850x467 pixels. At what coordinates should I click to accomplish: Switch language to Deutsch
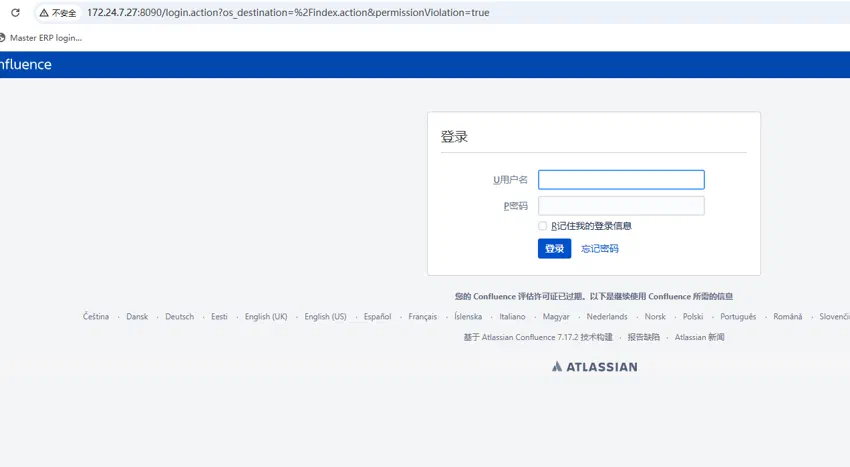coord(179,317)
